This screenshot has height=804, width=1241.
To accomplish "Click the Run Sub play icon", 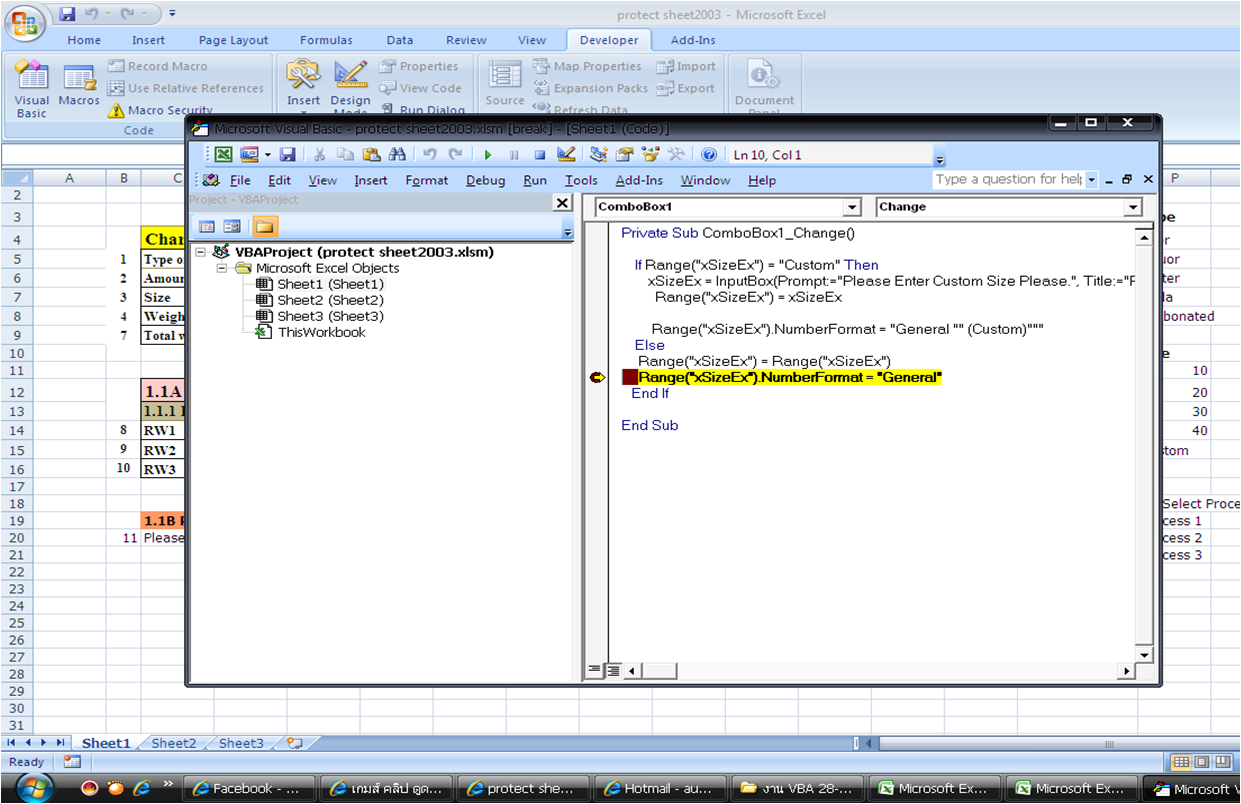I will coord(488,155).
